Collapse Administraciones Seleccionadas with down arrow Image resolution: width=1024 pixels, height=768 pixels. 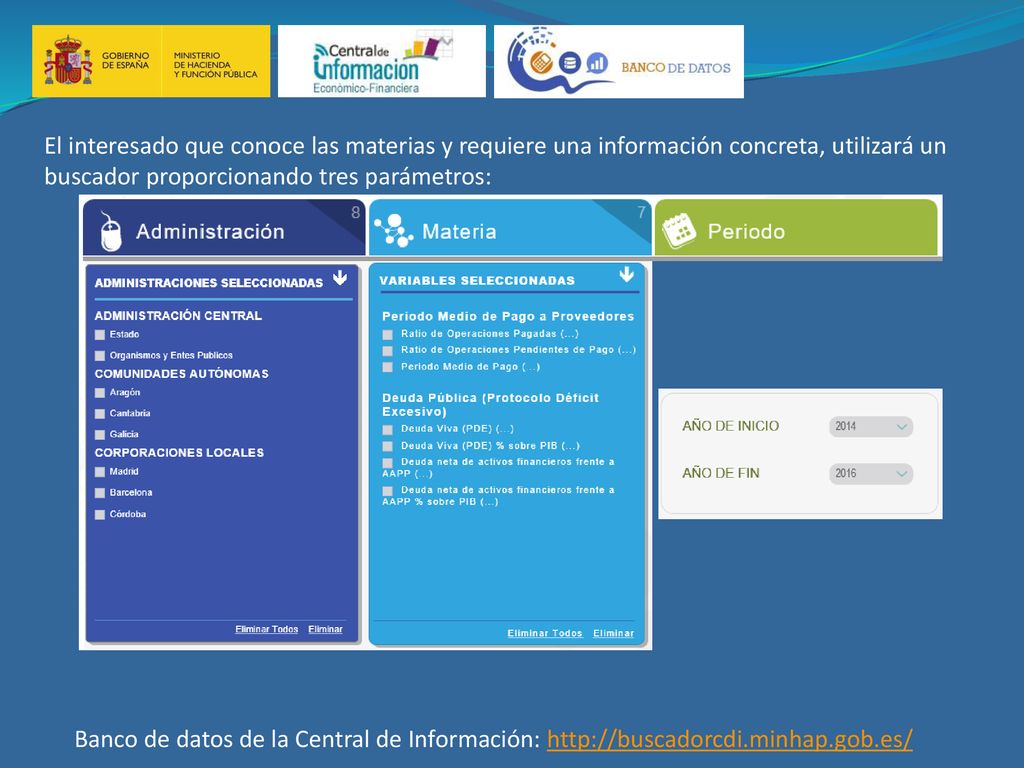[x=340, y=278]
